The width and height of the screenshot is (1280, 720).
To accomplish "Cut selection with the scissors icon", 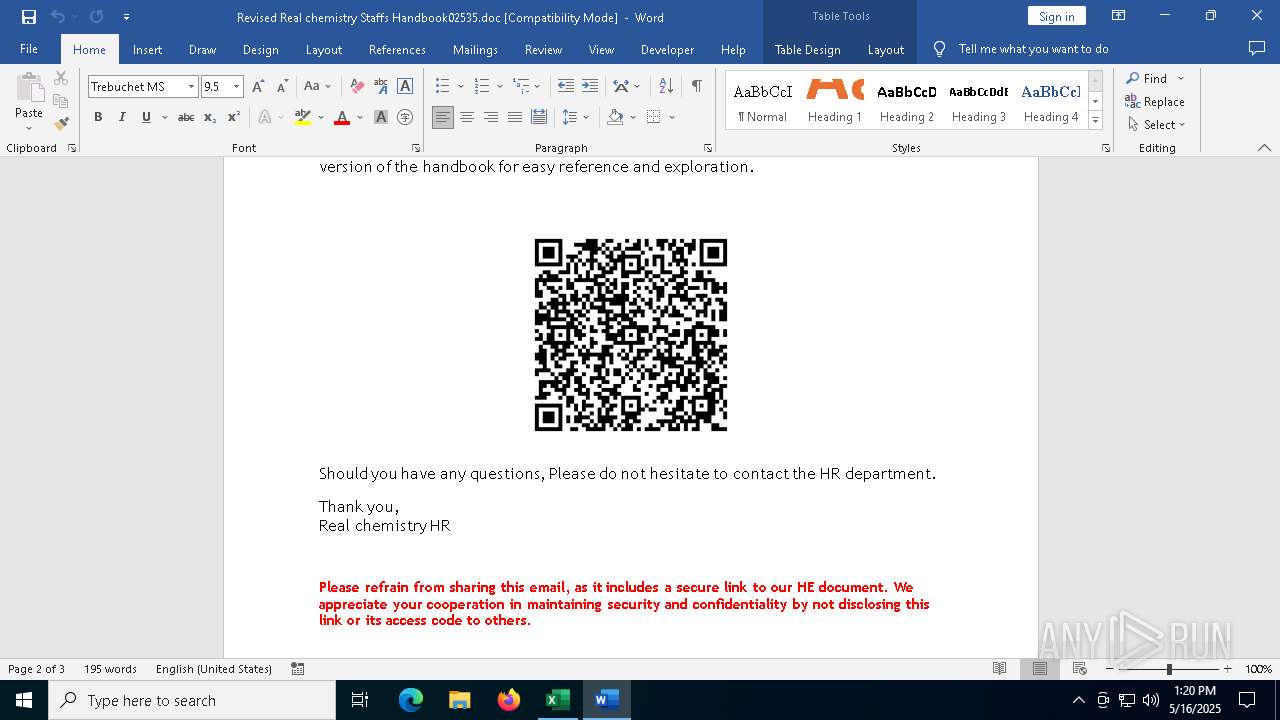I will point(61,78).
